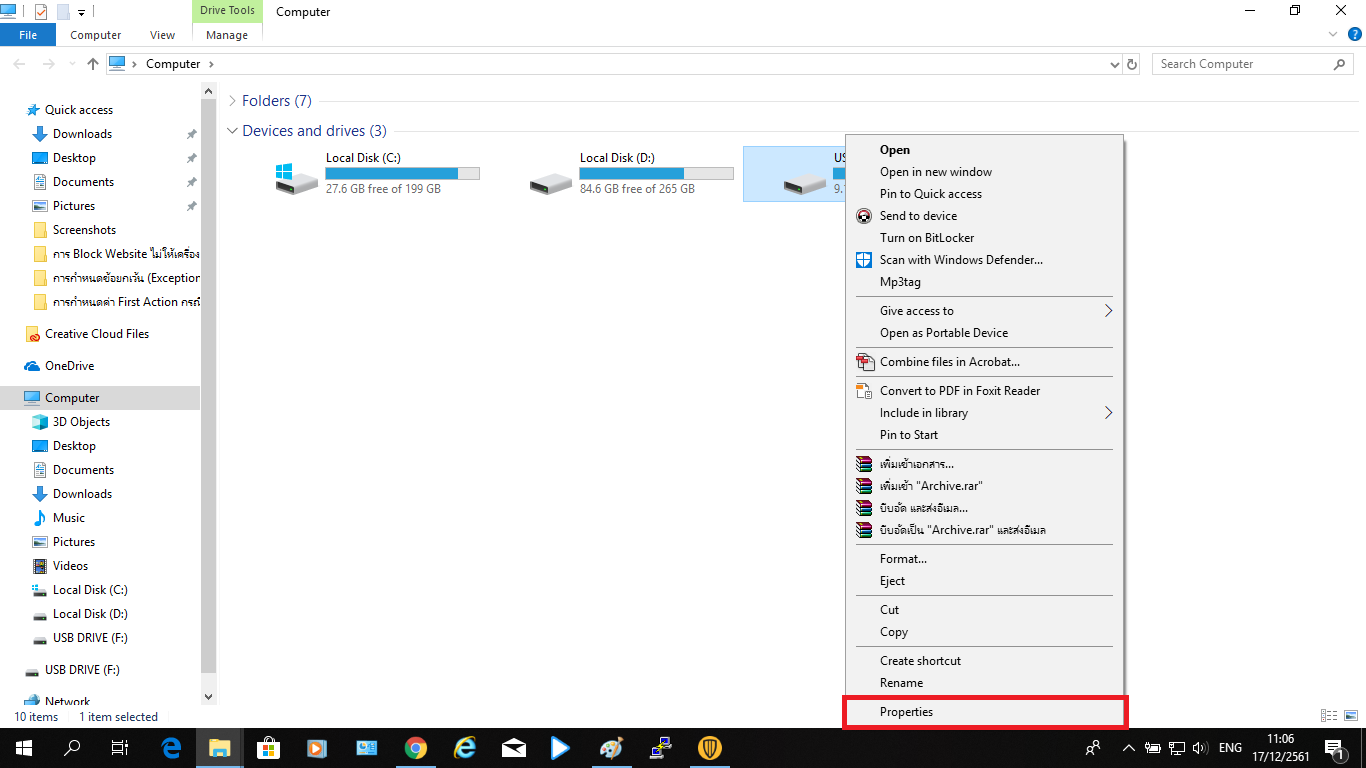Expand the Folders (7) group
Image resolution: width=1366 pixels, height=768 pixels.
pyautogui.click(x=233, y=101)
